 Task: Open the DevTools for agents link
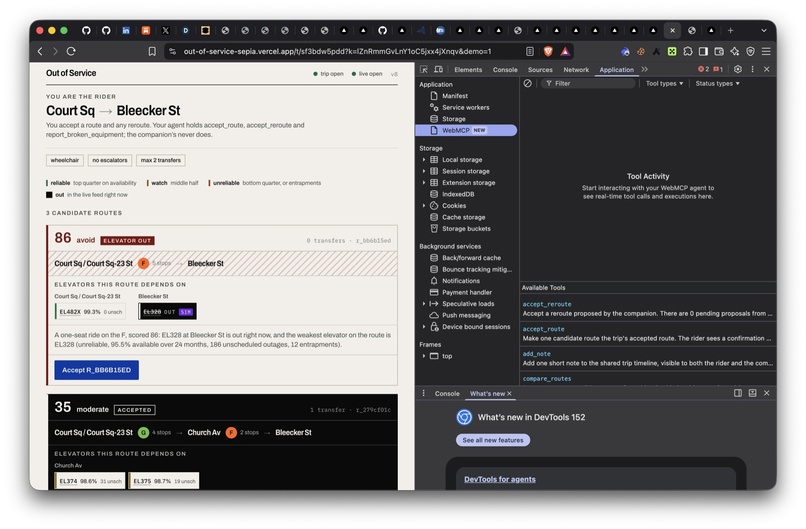500,480
